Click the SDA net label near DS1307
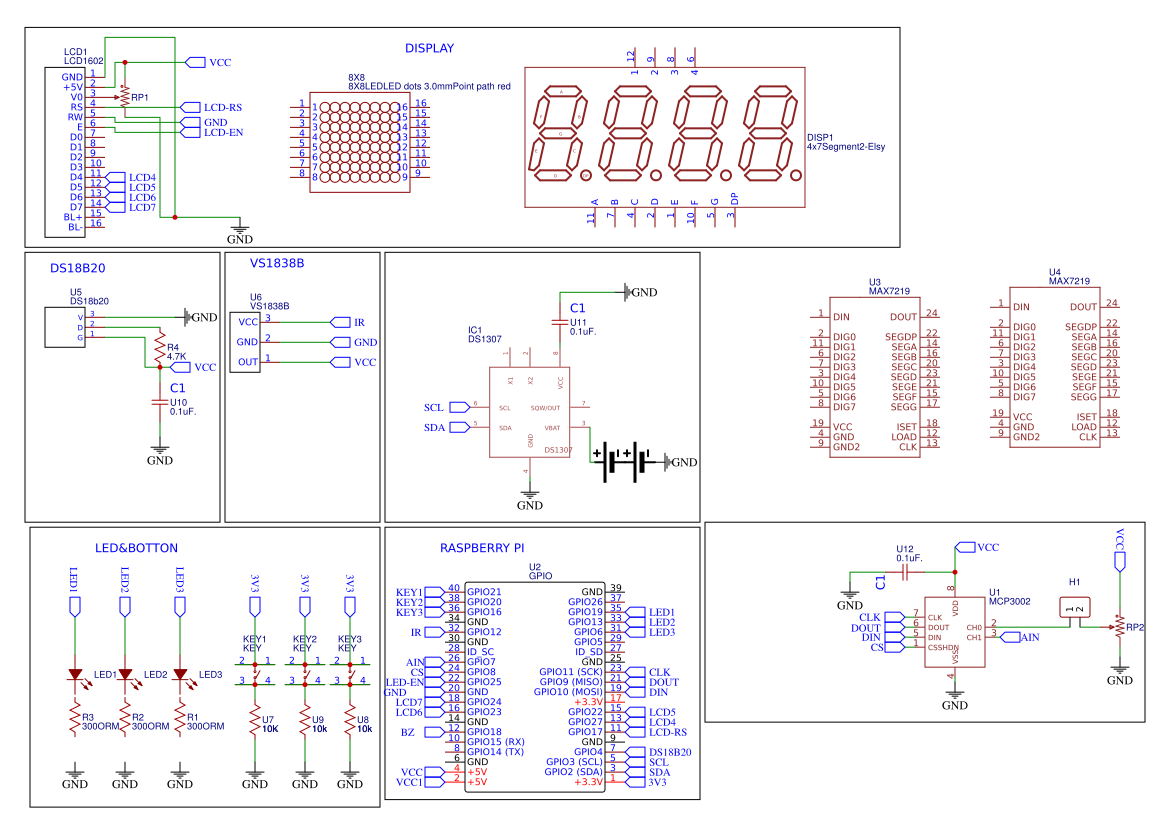This screenshot has width=1169, height=828. click(x=438, y=427)
